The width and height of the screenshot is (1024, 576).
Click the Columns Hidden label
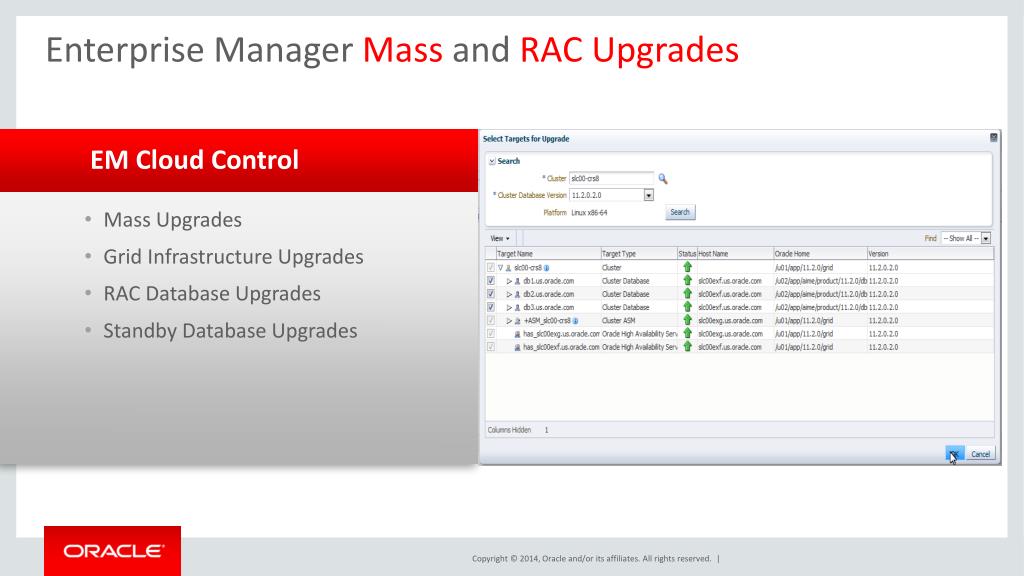tap(509, 430)
